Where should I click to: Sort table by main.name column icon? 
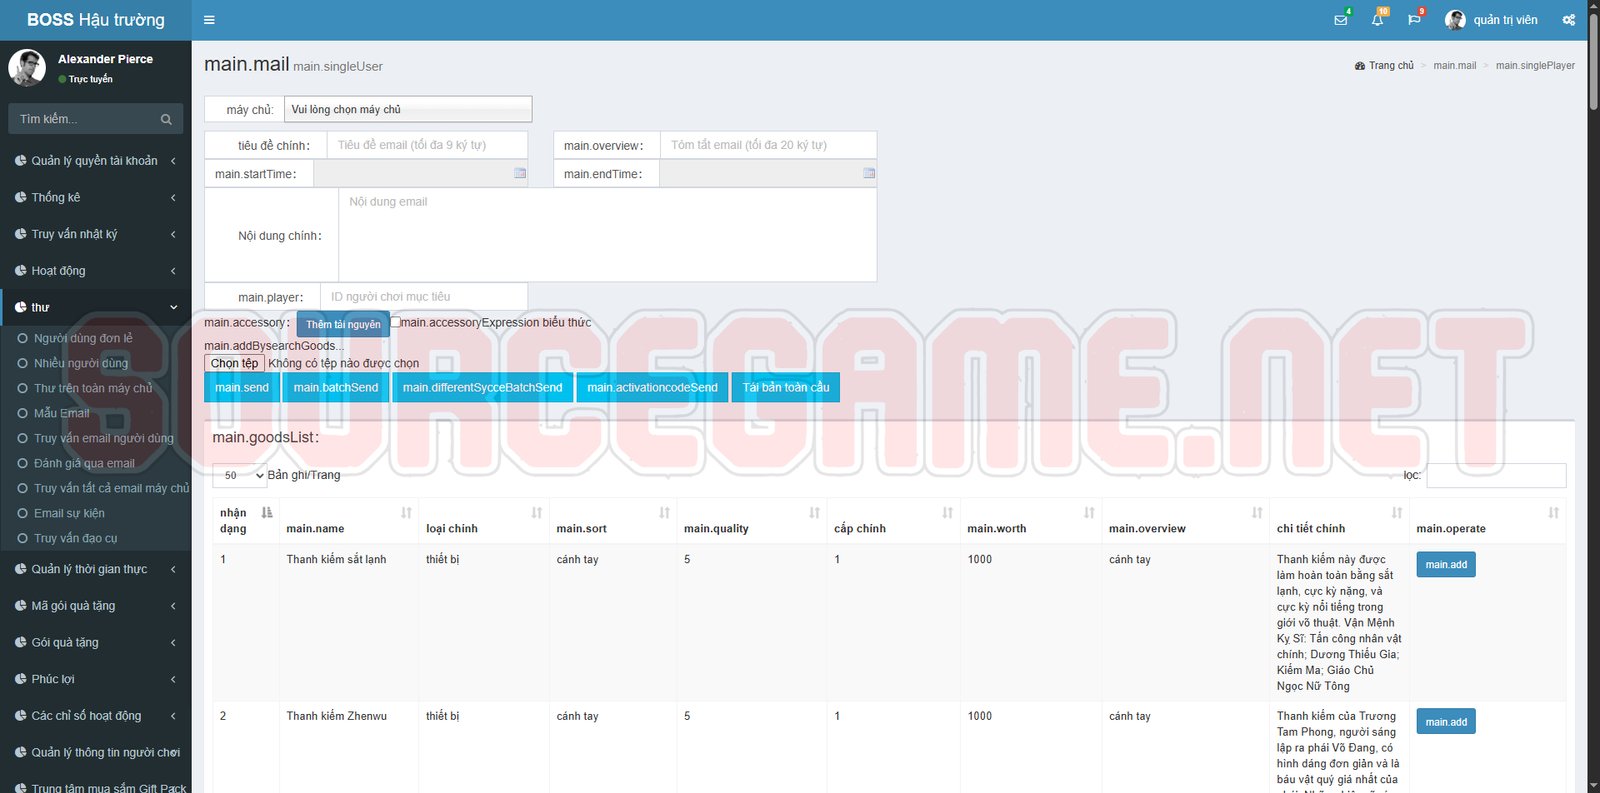pos(406,513)
